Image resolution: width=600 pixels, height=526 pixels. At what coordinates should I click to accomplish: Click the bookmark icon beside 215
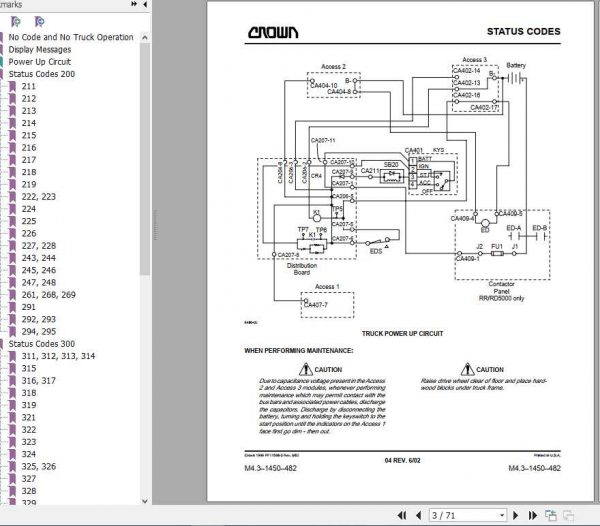(13, 135)
